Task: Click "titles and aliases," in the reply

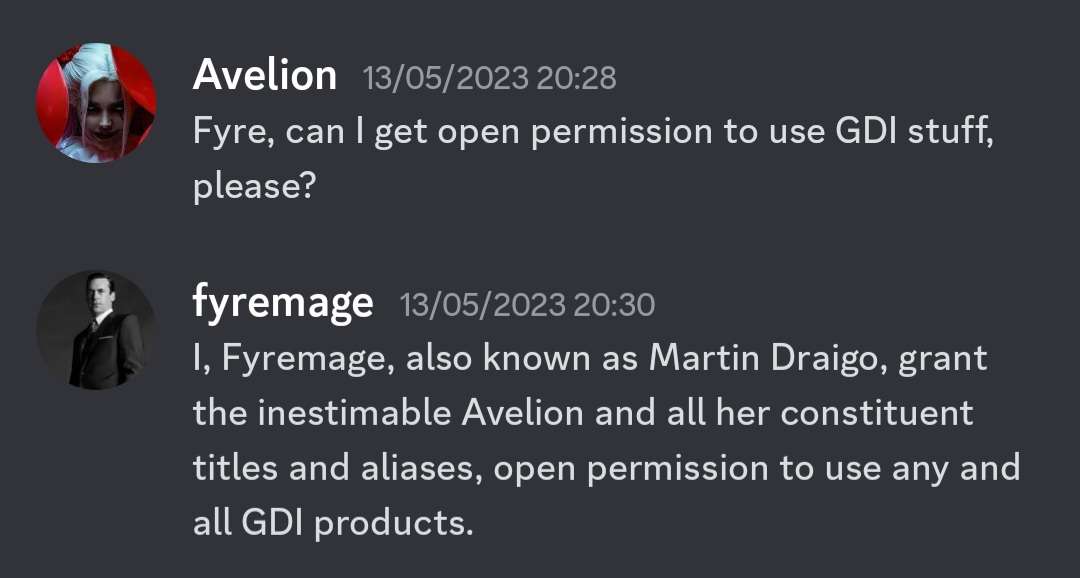Action: tap(338, 468)
